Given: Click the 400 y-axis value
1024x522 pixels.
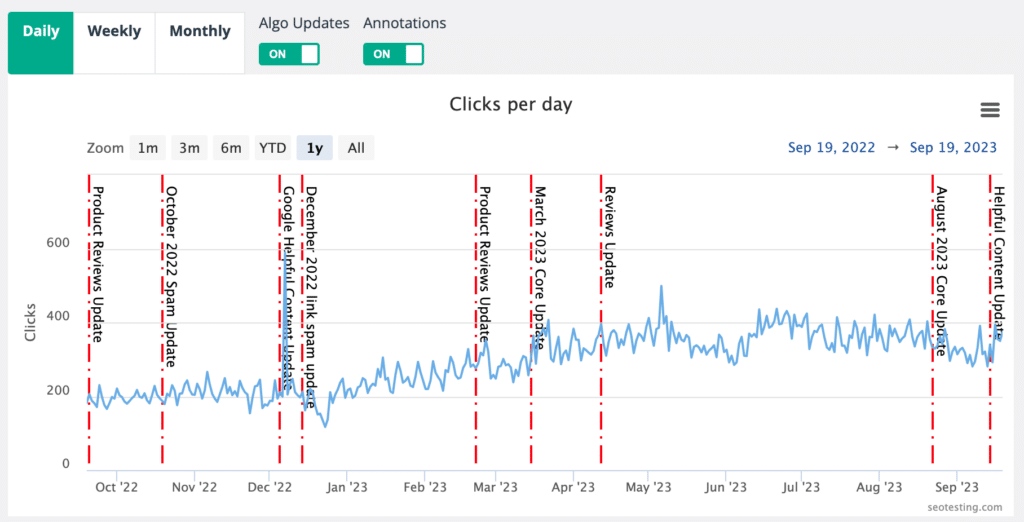Looking at the screenshot, I should (57, 316).
